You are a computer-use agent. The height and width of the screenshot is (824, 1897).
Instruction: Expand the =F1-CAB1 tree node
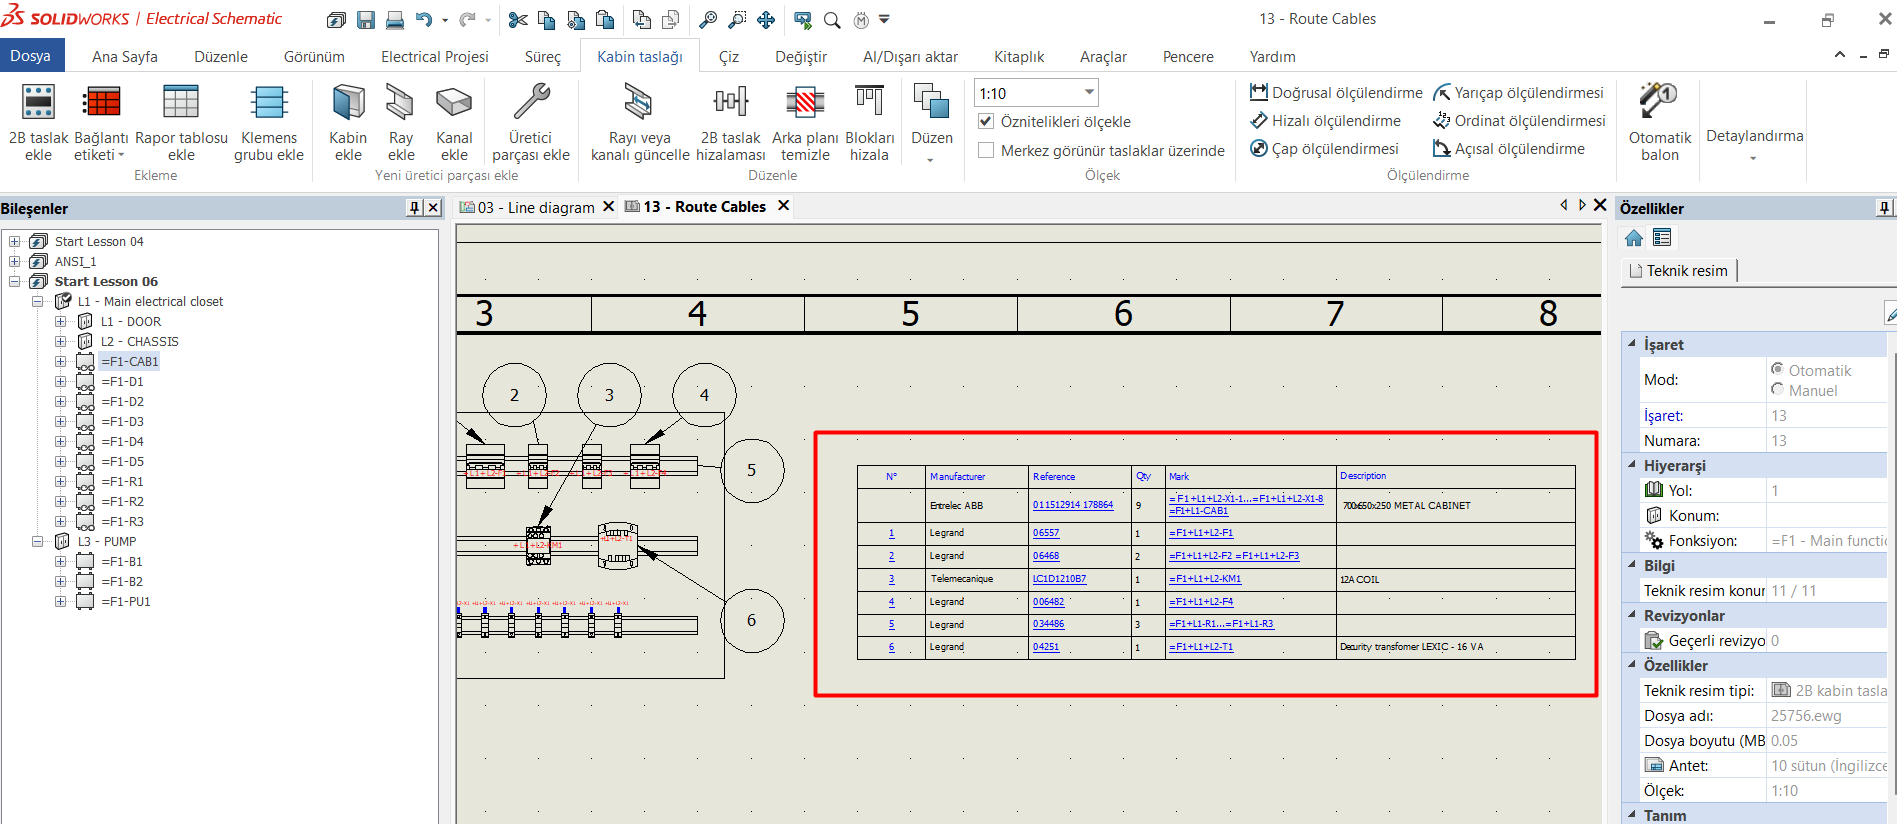click(x=60, y=361)
